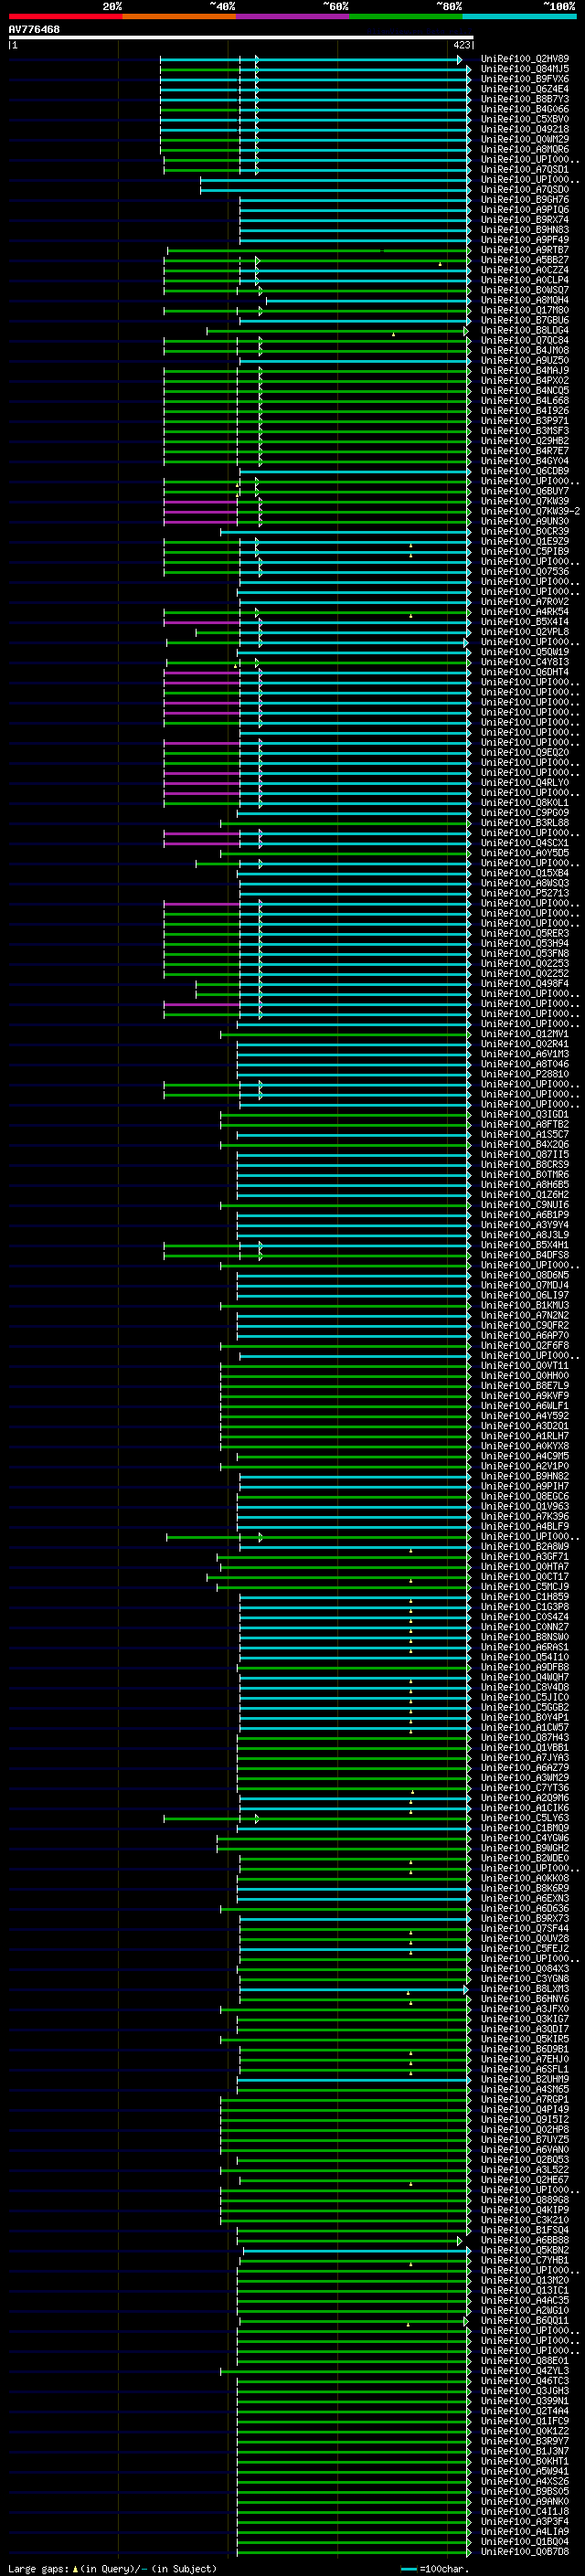The width and height of the screenshot is (585, 2576).
Task: Select hit label UniRef100_C5XBV0
Action: [x=525, y=119]
